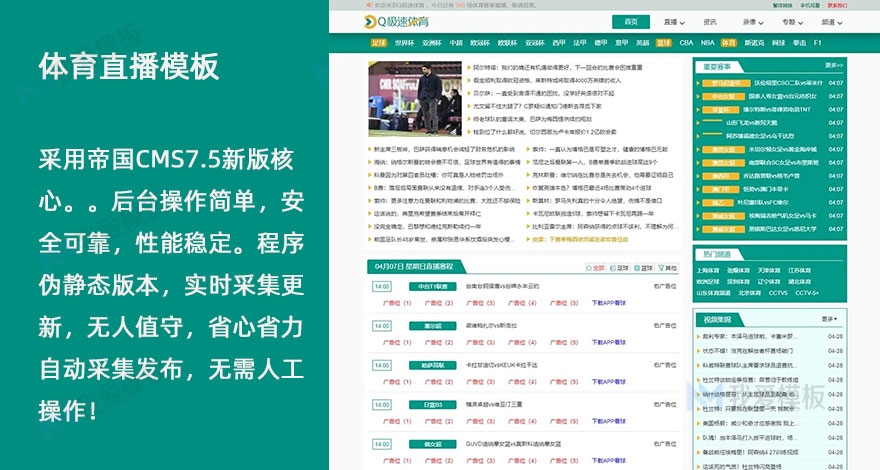Select CBA in the category bar
The height and width of the screenshot is (470, 880).
tap(686, 43)
